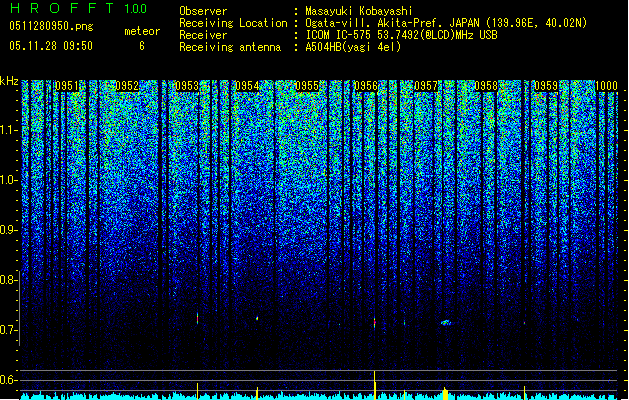Screen dimensions: 629x400
Task: Click the 'Receiving antenna' label
Action: pyautogui.click(x=230, y=47)
